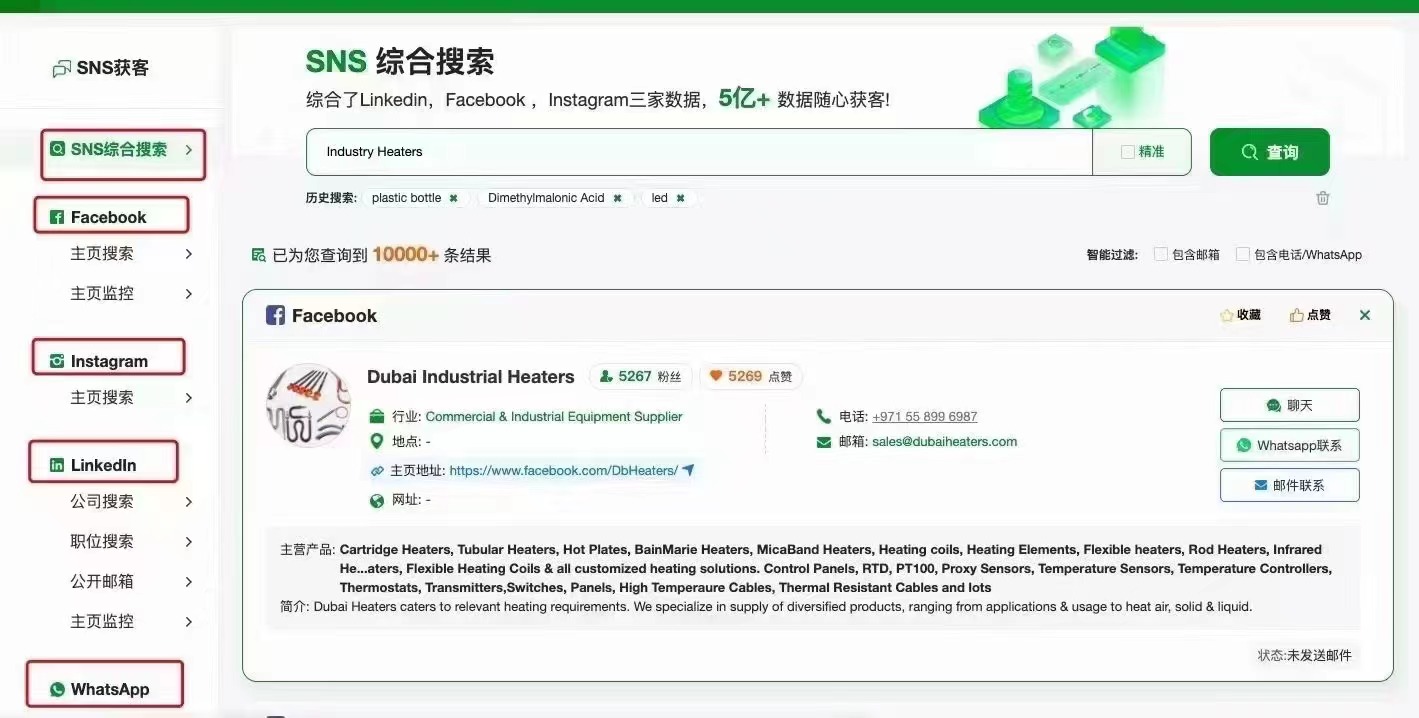
Task: Enable the 包含电话/WhatsApp filter checkbox
Action: point(1243,254)
